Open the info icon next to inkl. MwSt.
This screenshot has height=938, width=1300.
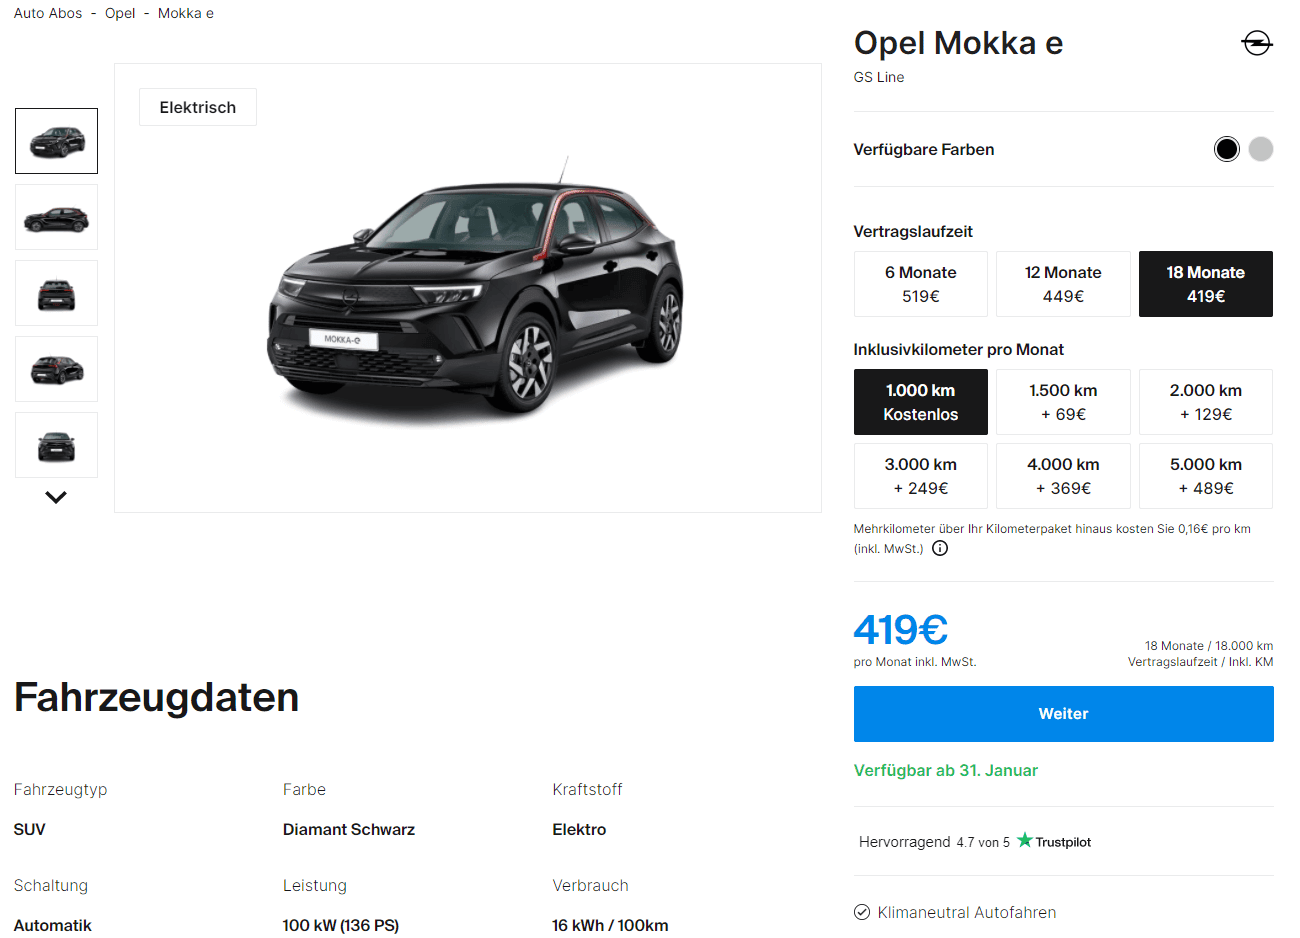tap(940, 548)
